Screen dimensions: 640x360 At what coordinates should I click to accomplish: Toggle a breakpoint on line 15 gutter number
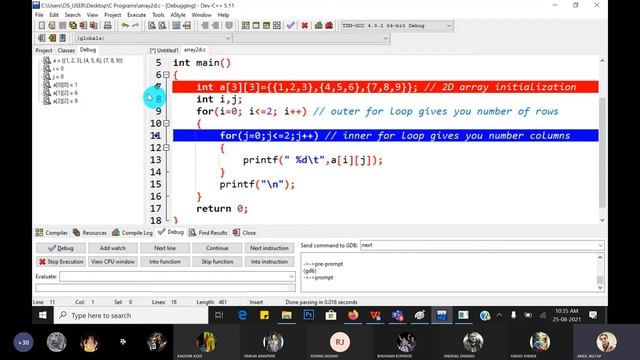pyautogui.click(x=156, y=184)
